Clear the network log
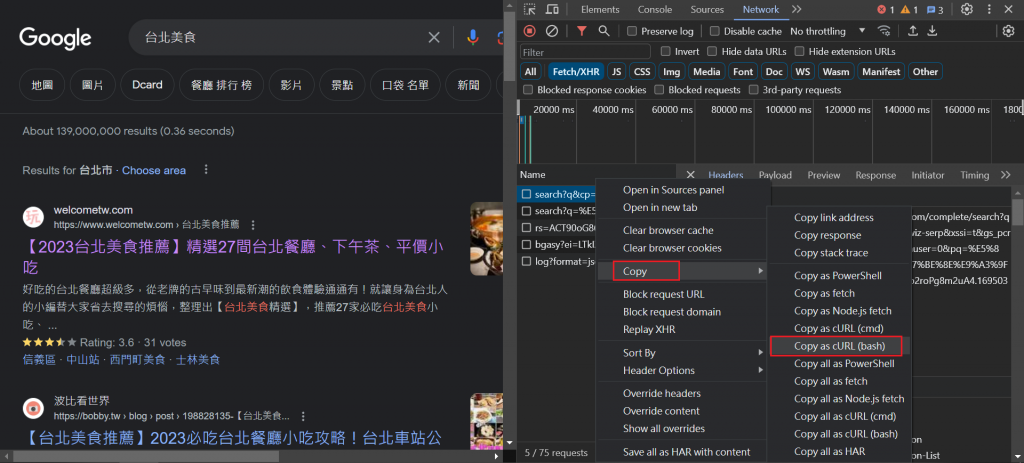1024x463 pixels. pos(552,31)
